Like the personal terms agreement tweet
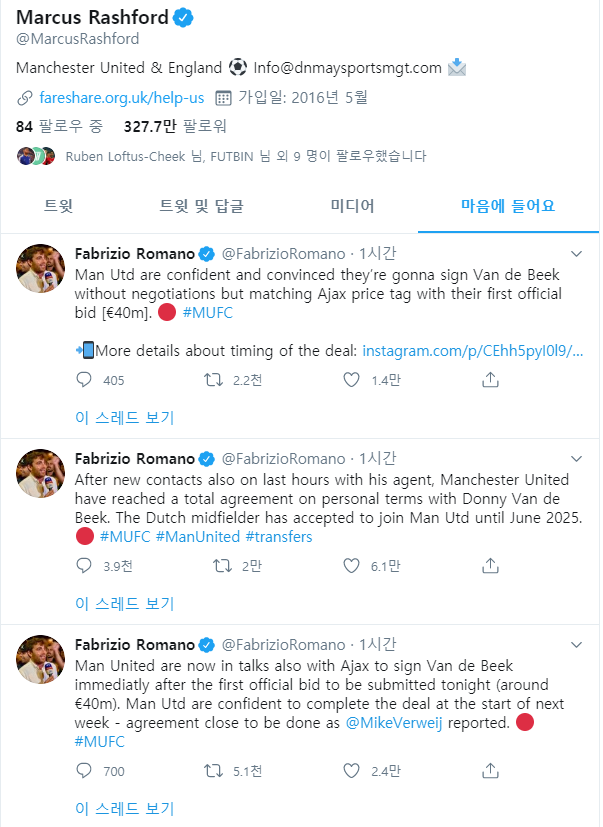The width and height of the screenshot is (603, 827). click(351, 566)
